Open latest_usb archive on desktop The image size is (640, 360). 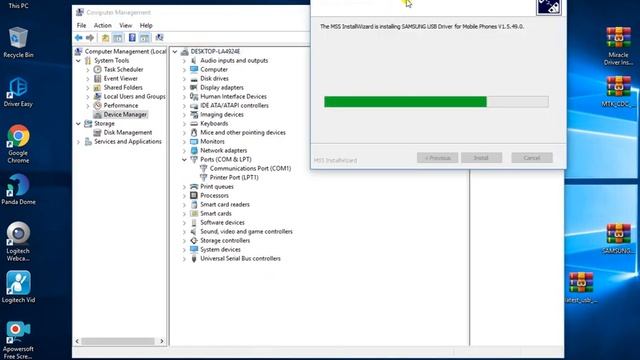coord(581,287)
